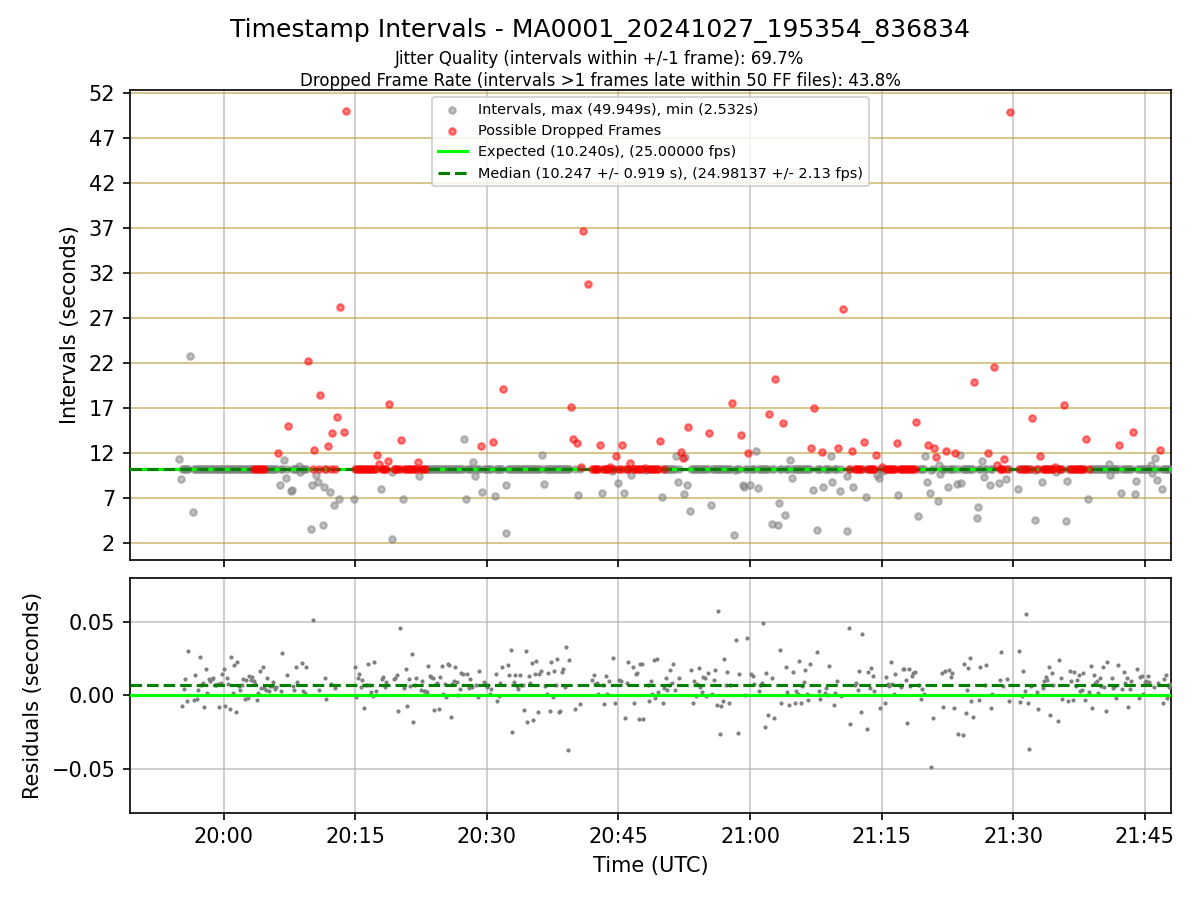Click the lowest residual point near −0.05 after 21:15
Viewport: 1200px width, 900px height.
tap(931, 768)
